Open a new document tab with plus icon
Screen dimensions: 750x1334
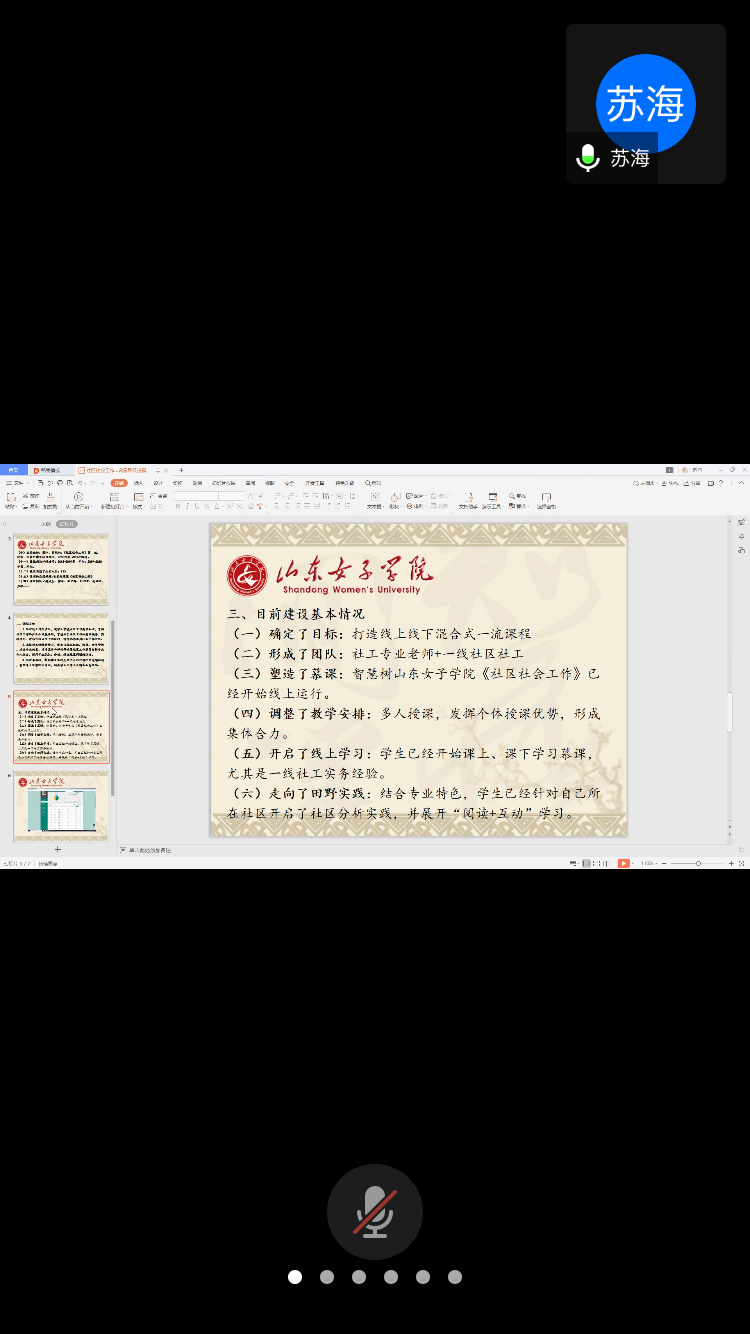(x=181, y=470)
